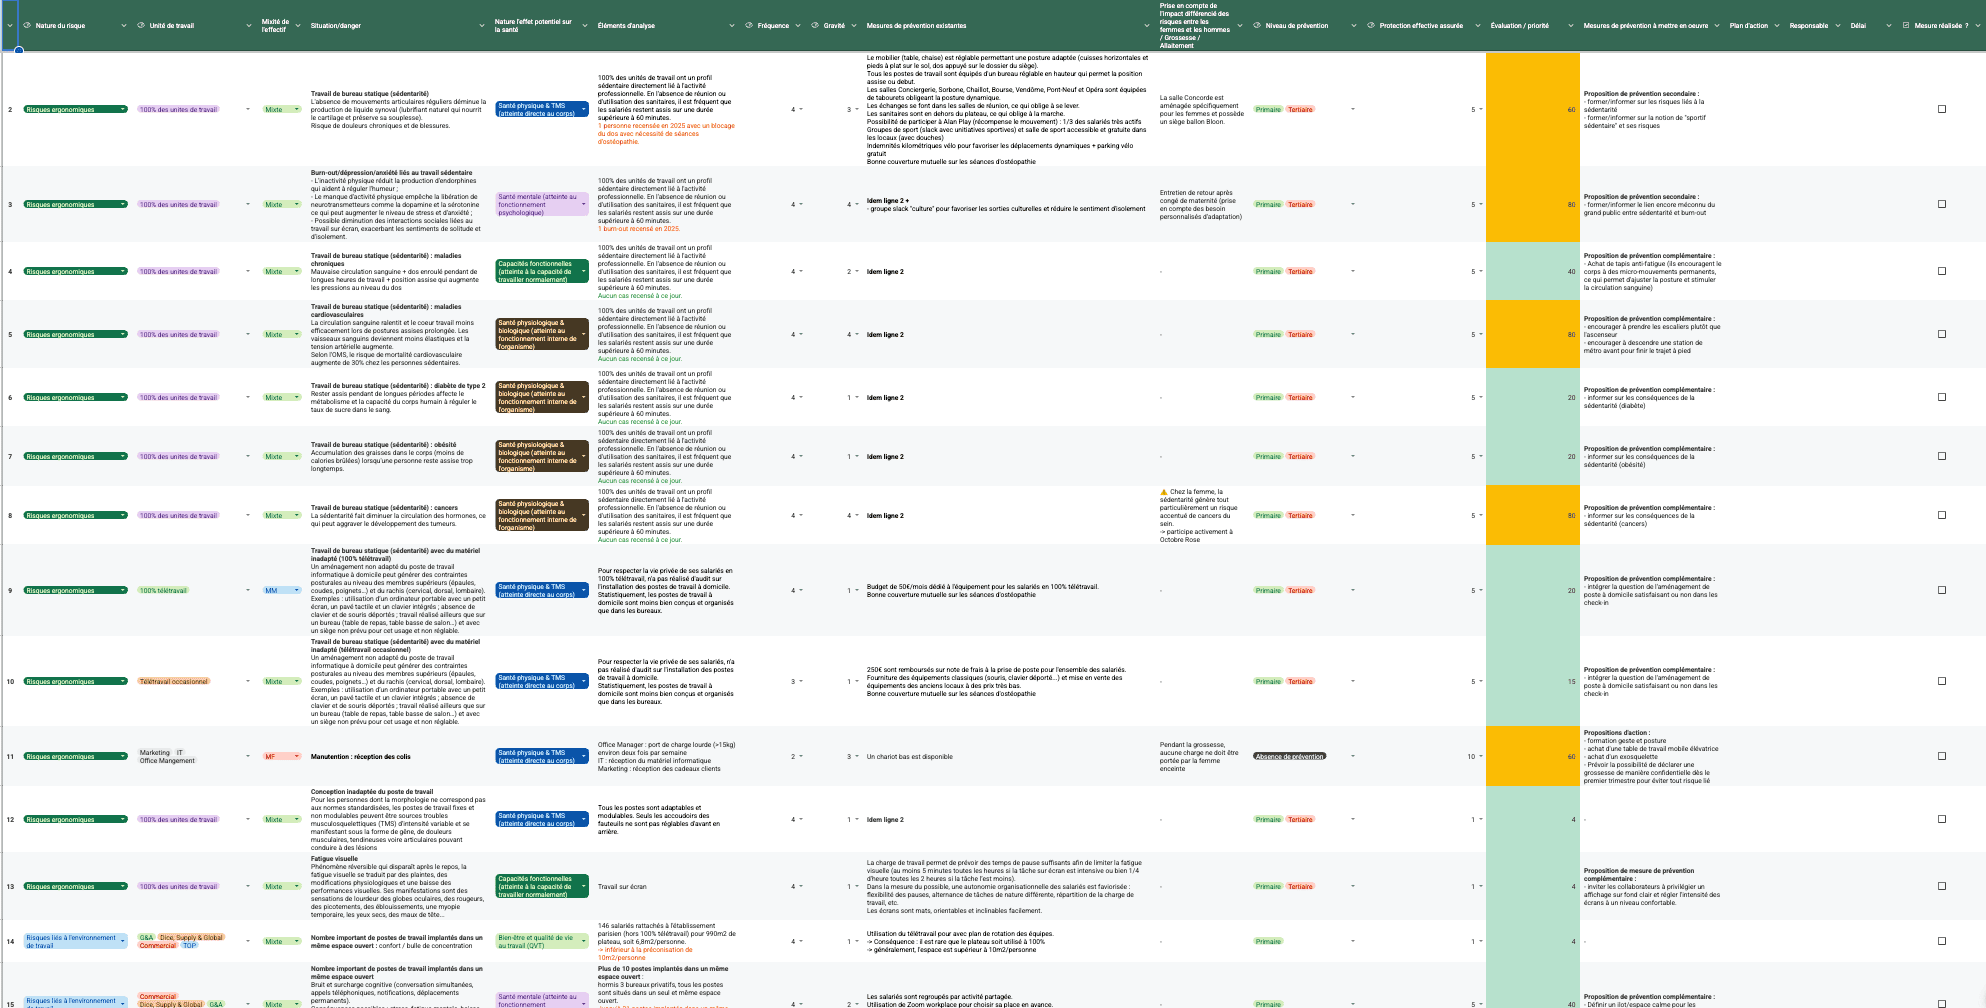Click the warning icon in row 8
This screenshot has height=1008, width=1986.
tap(1164, 492)
